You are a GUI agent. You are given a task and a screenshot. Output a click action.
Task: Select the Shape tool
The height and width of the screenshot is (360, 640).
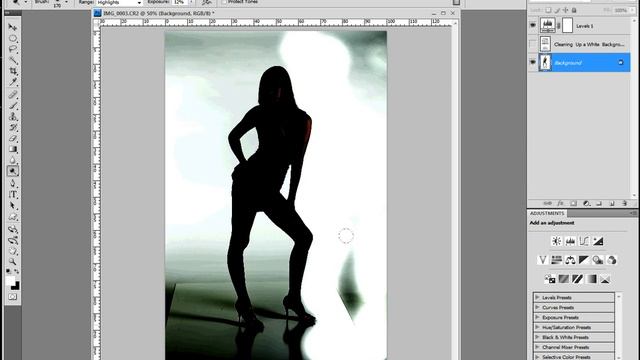13,217
